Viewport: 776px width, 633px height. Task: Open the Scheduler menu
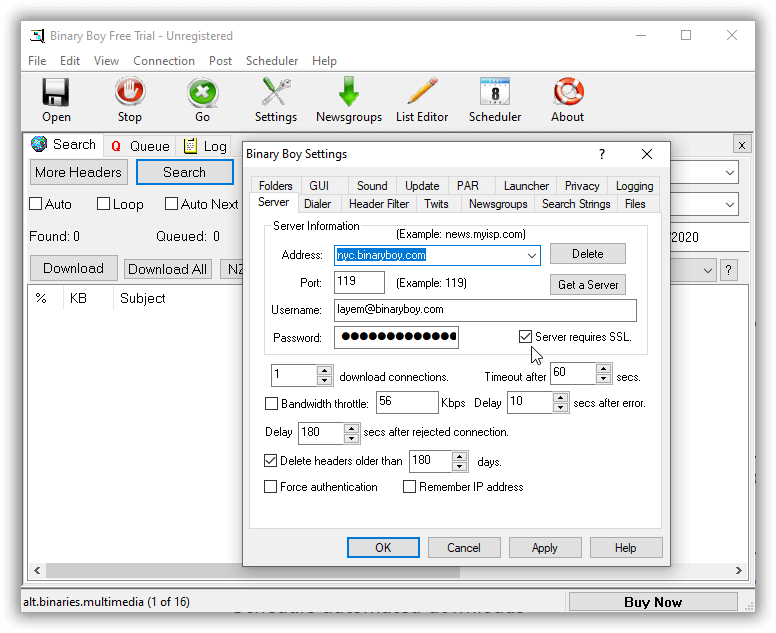pyautogui.click(x=272, y=61)
